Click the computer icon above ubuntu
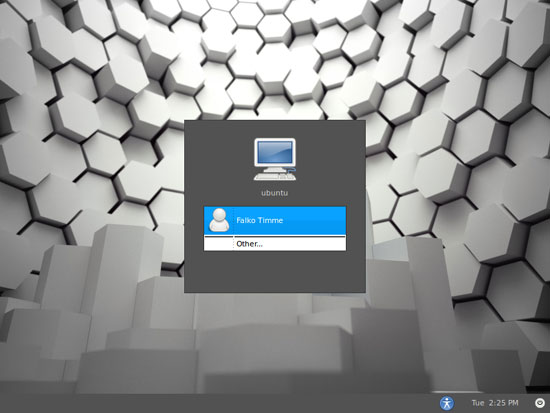The height and width of the screenshot is (413, 550). [x=275, y=159]
